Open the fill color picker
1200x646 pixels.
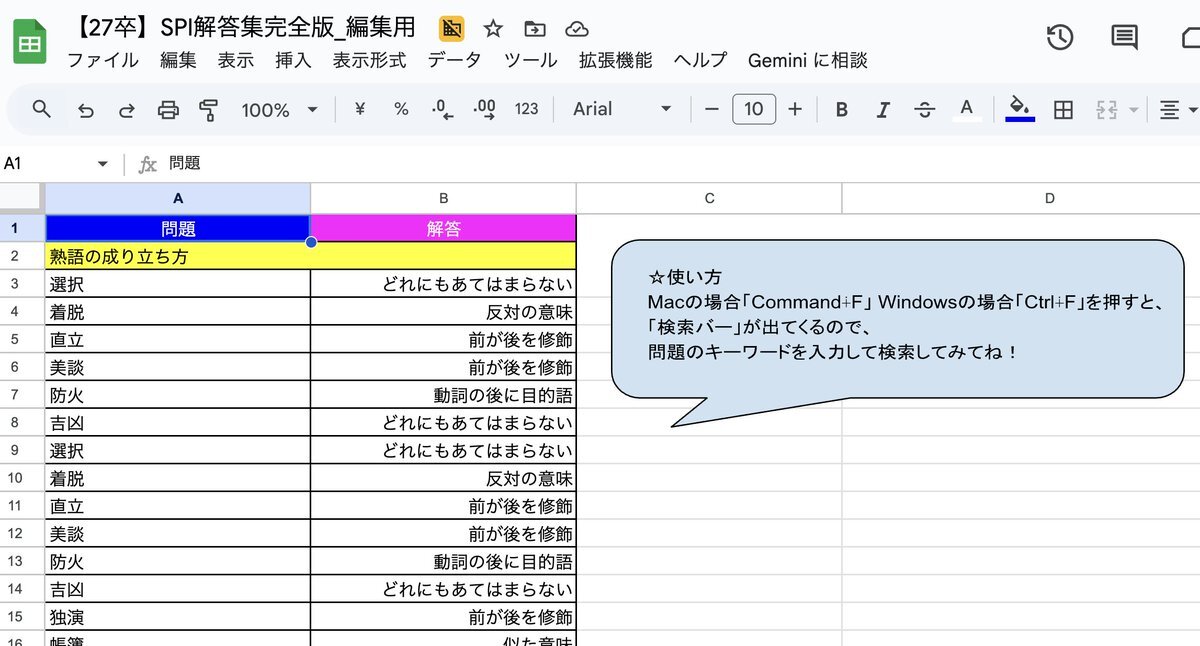point(1020,109)
